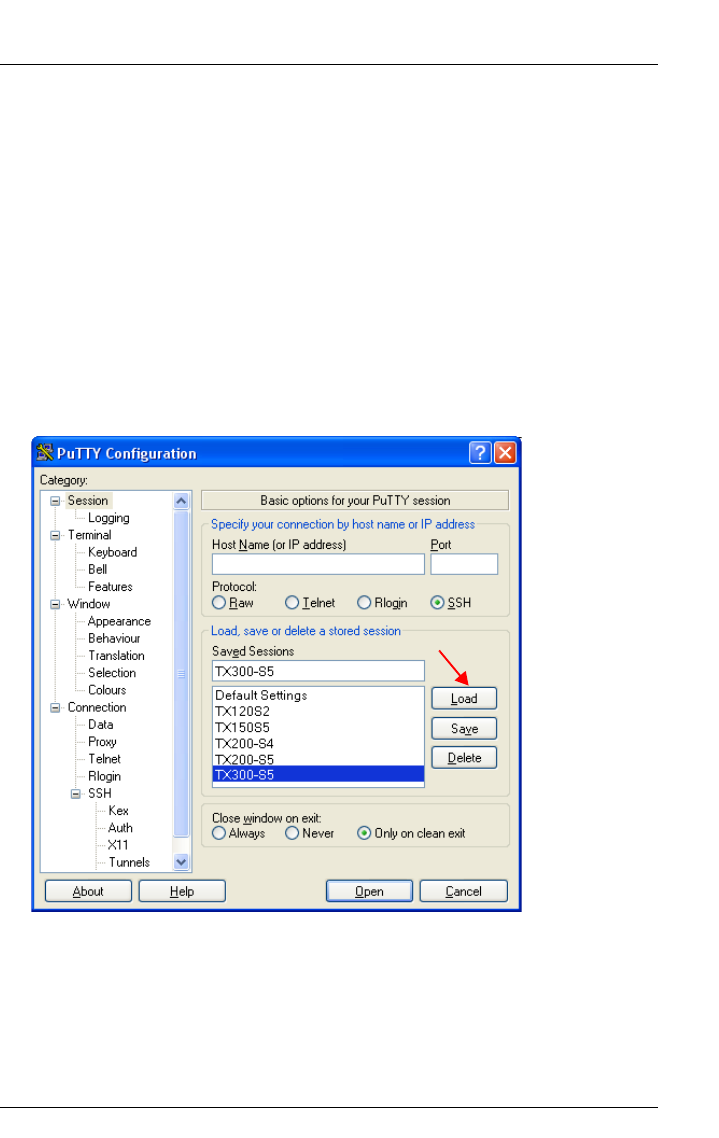Click the Delete session button

click(x=464, y=758)
